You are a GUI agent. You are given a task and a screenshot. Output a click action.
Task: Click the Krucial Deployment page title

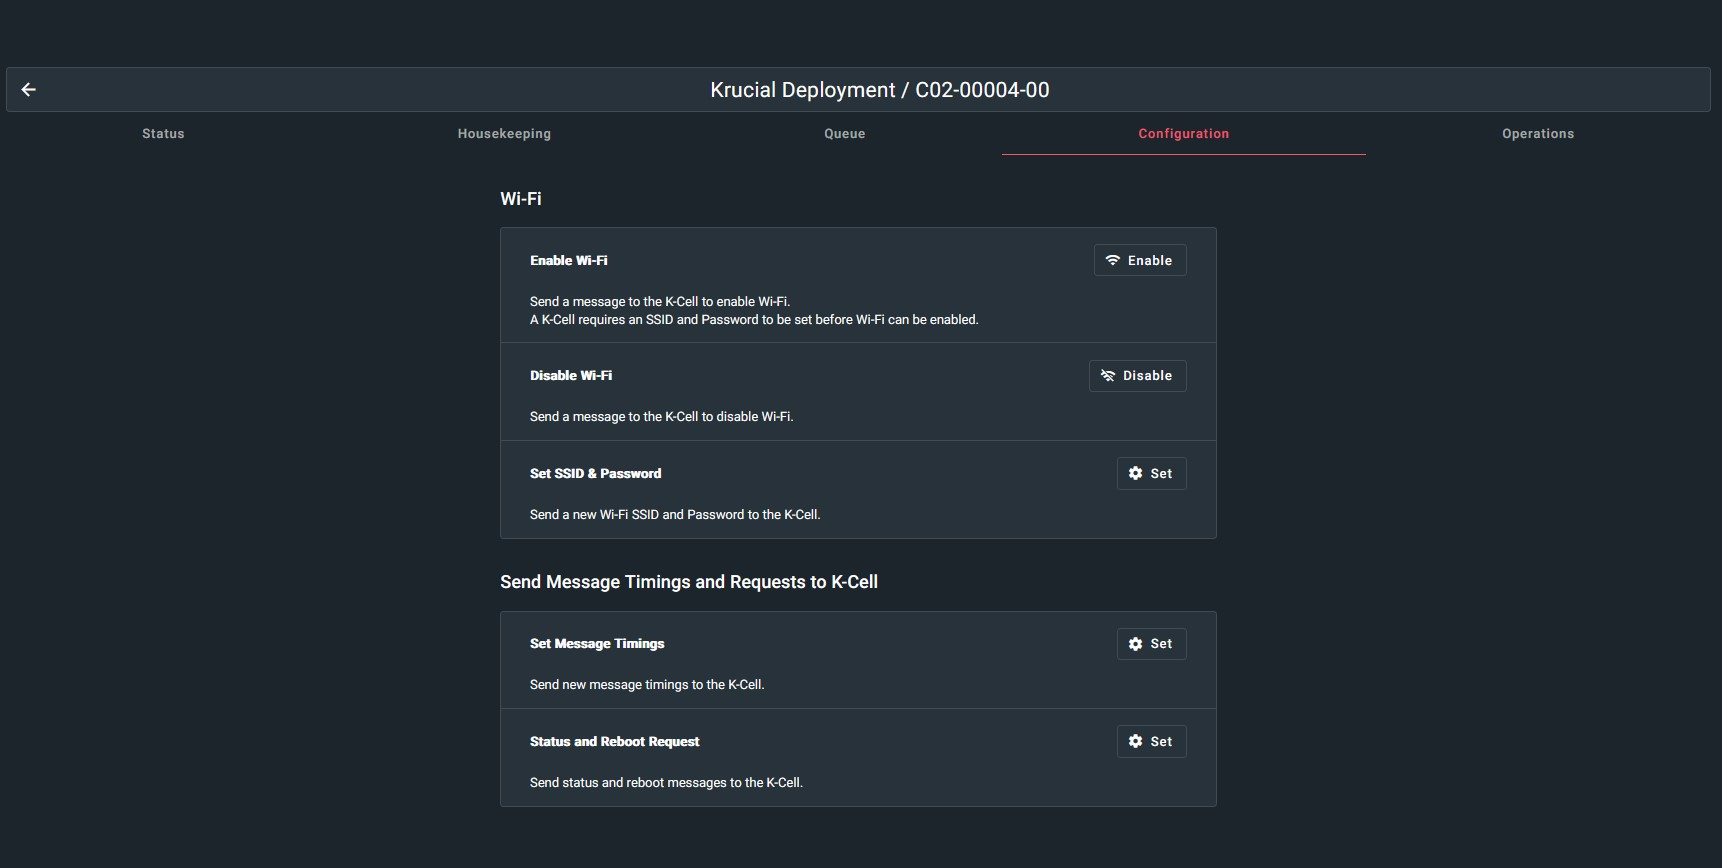click(880, 90)
